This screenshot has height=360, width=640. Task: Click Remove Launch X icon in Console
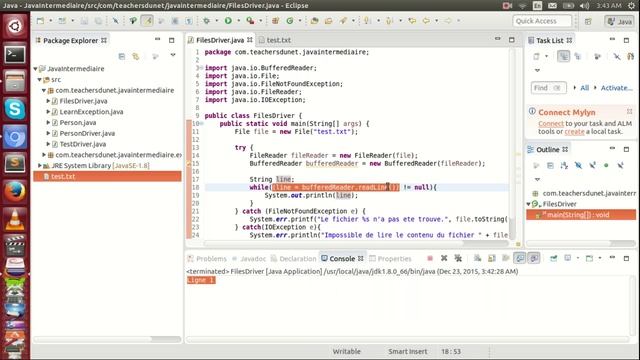tap(444, 258)
